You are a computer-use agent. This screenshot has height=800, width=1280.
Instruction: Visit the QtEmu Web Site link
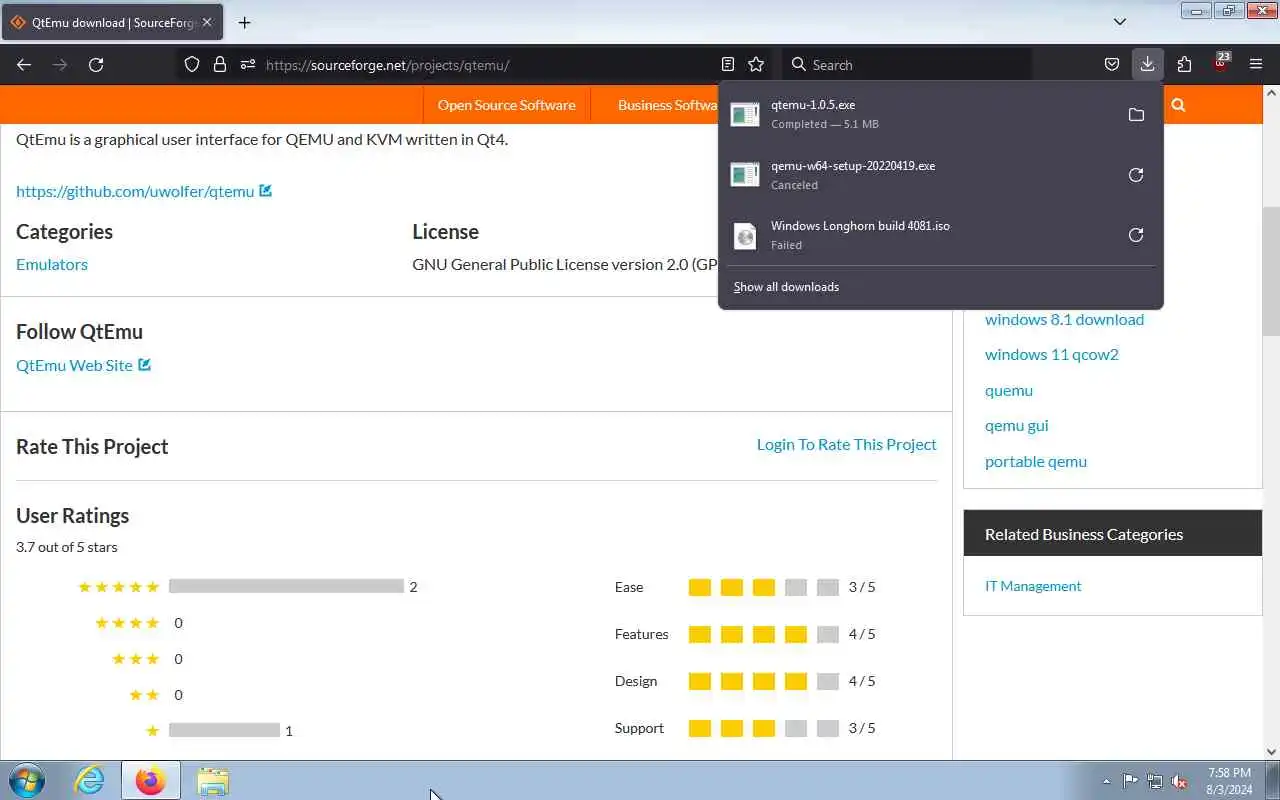coord(74,365)
